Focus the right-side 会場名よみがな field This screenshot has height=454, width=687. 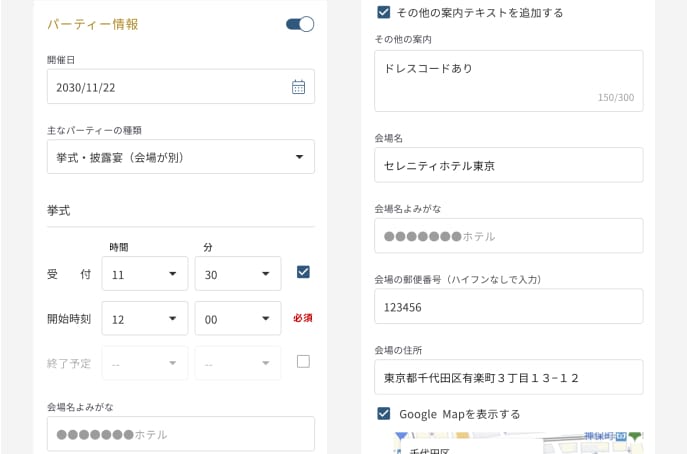coord(508,236)
